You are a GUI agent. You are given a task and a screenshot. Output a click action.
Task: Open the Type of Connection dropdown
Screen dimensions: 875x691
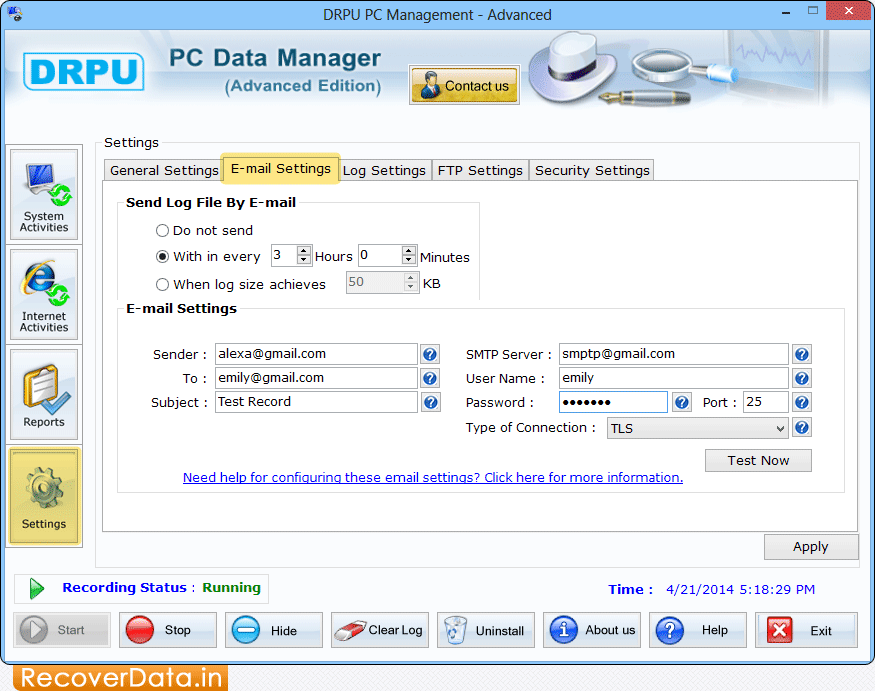(x=698, y=429)
